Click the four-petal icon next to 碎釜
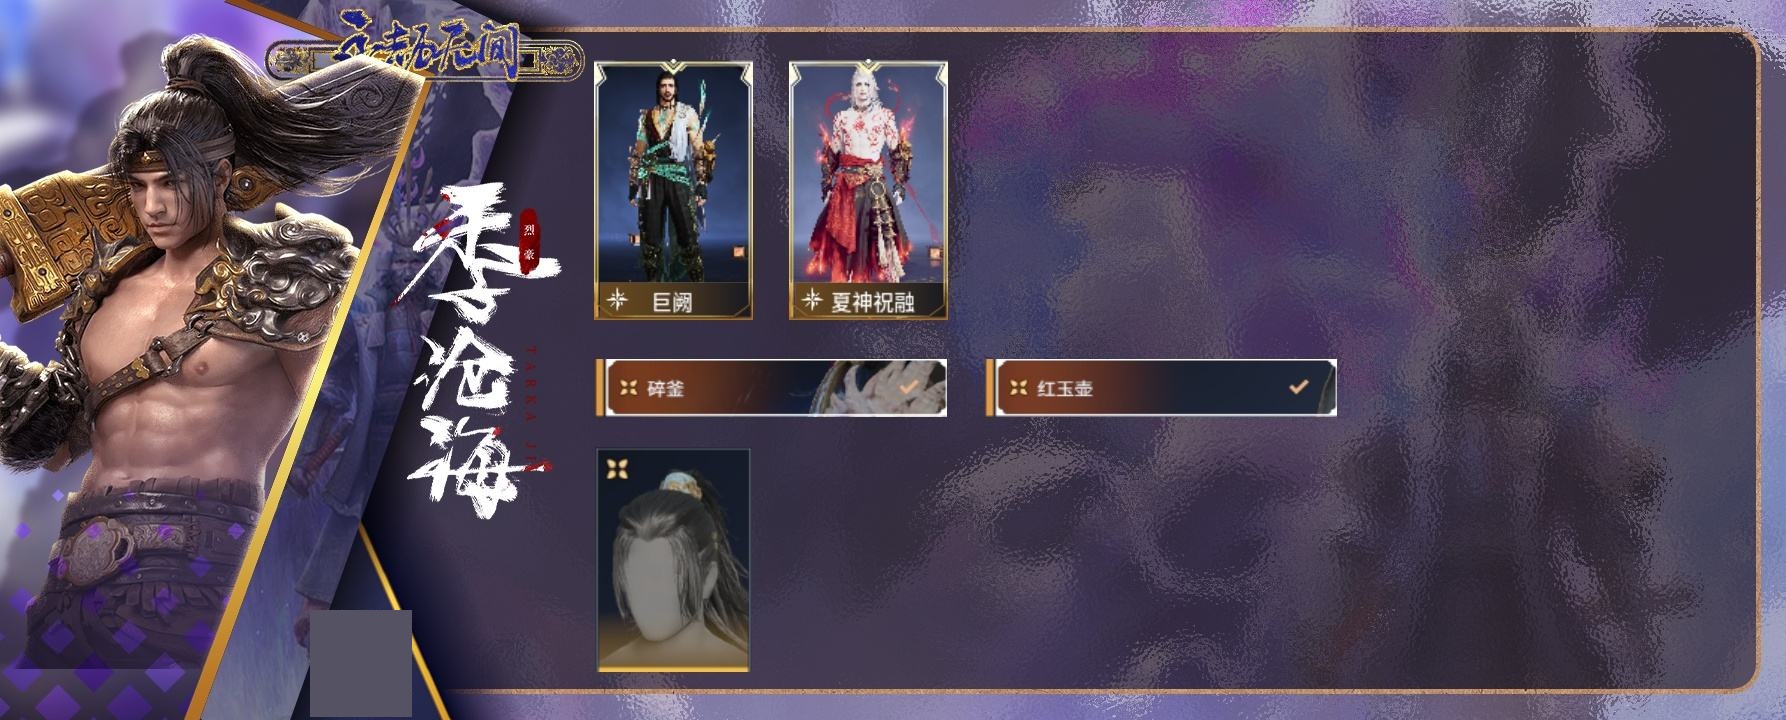The image size is (1786, 720). [628, 388]
